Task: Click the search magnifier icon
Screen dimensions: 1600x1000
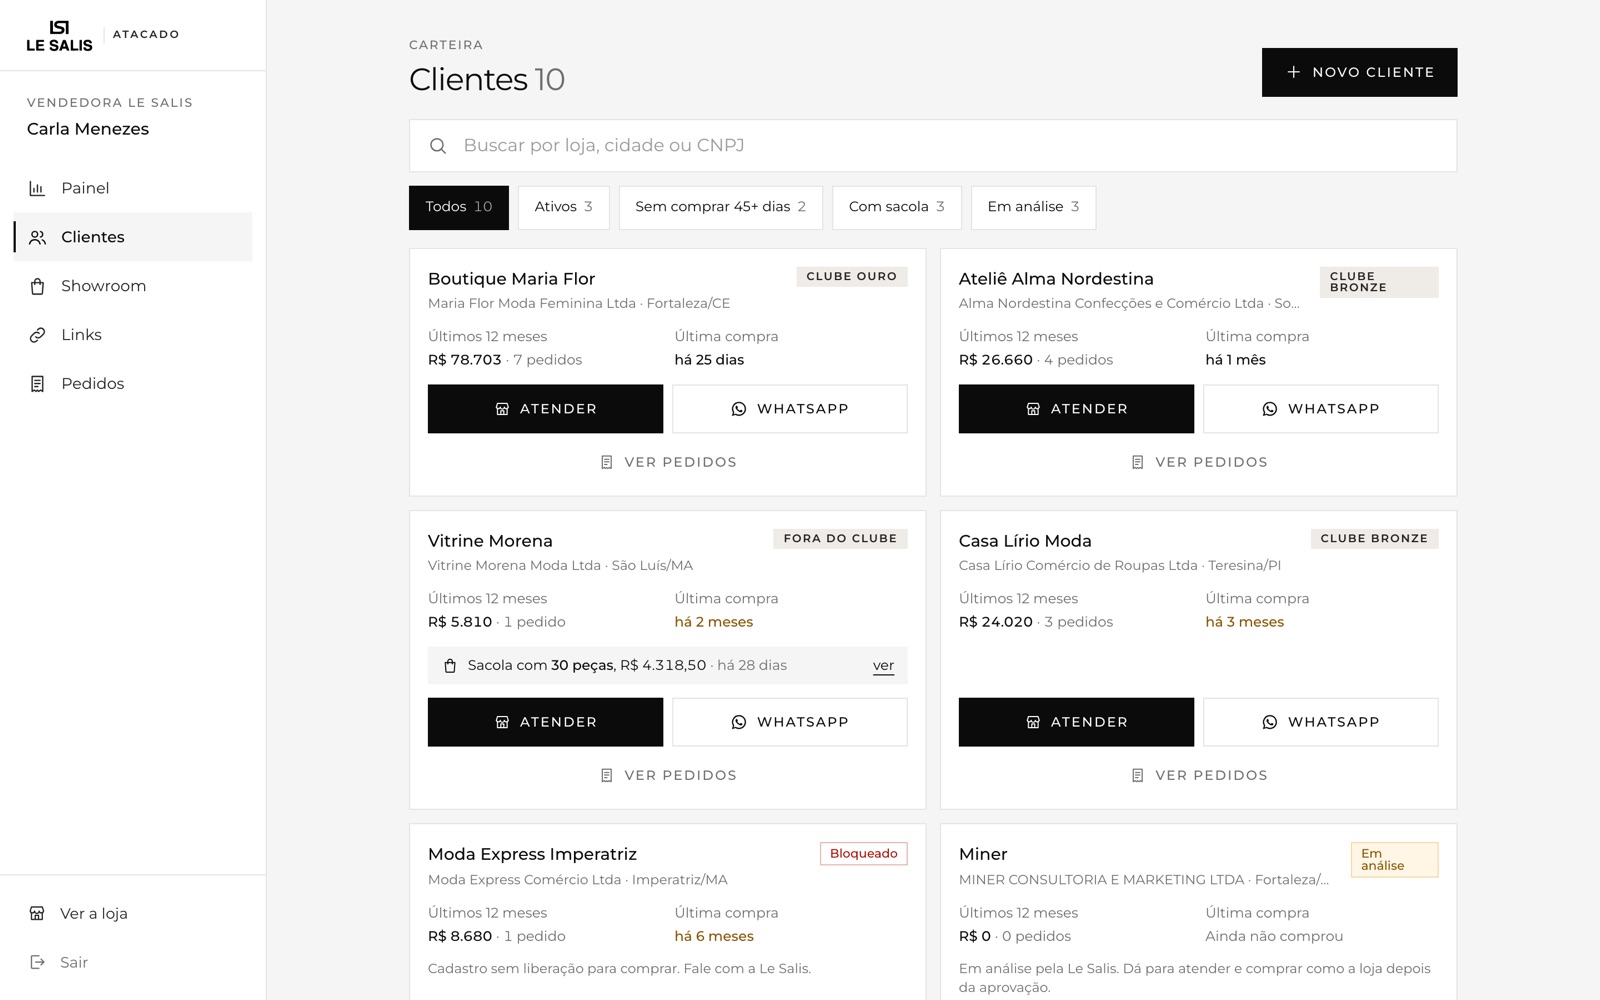Action: [438, 146]
